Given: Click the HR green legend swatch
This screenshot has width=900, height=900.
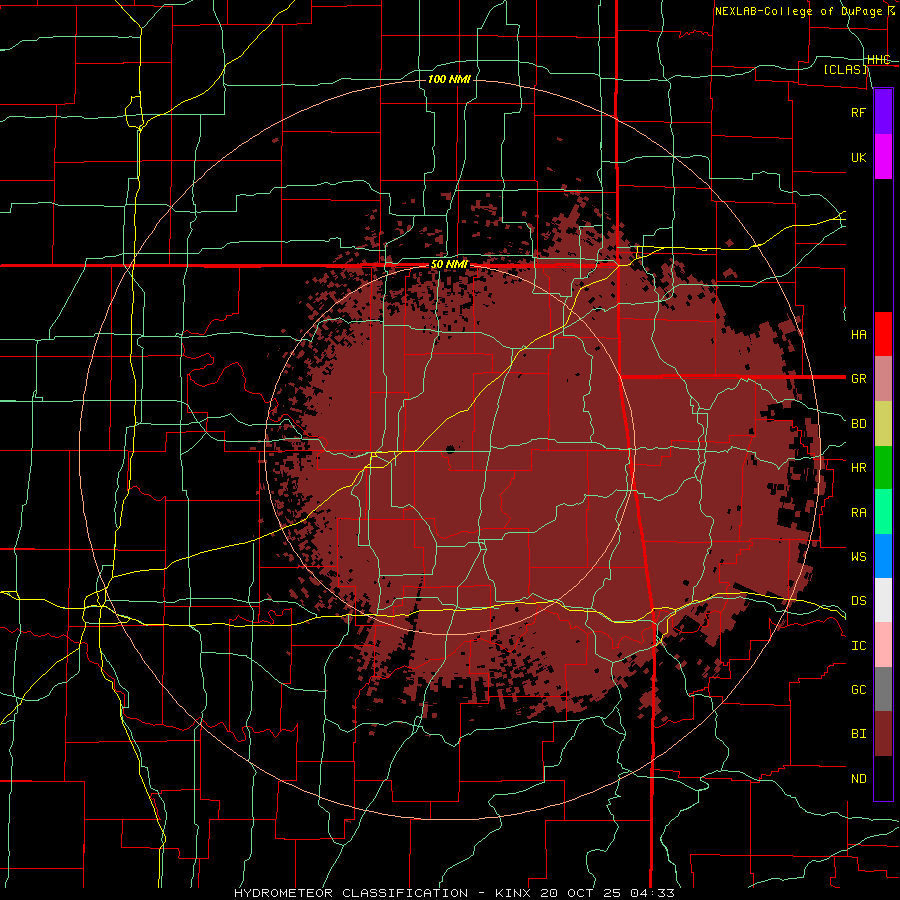Looking at the screenshot, I should (x=883, y=467).
